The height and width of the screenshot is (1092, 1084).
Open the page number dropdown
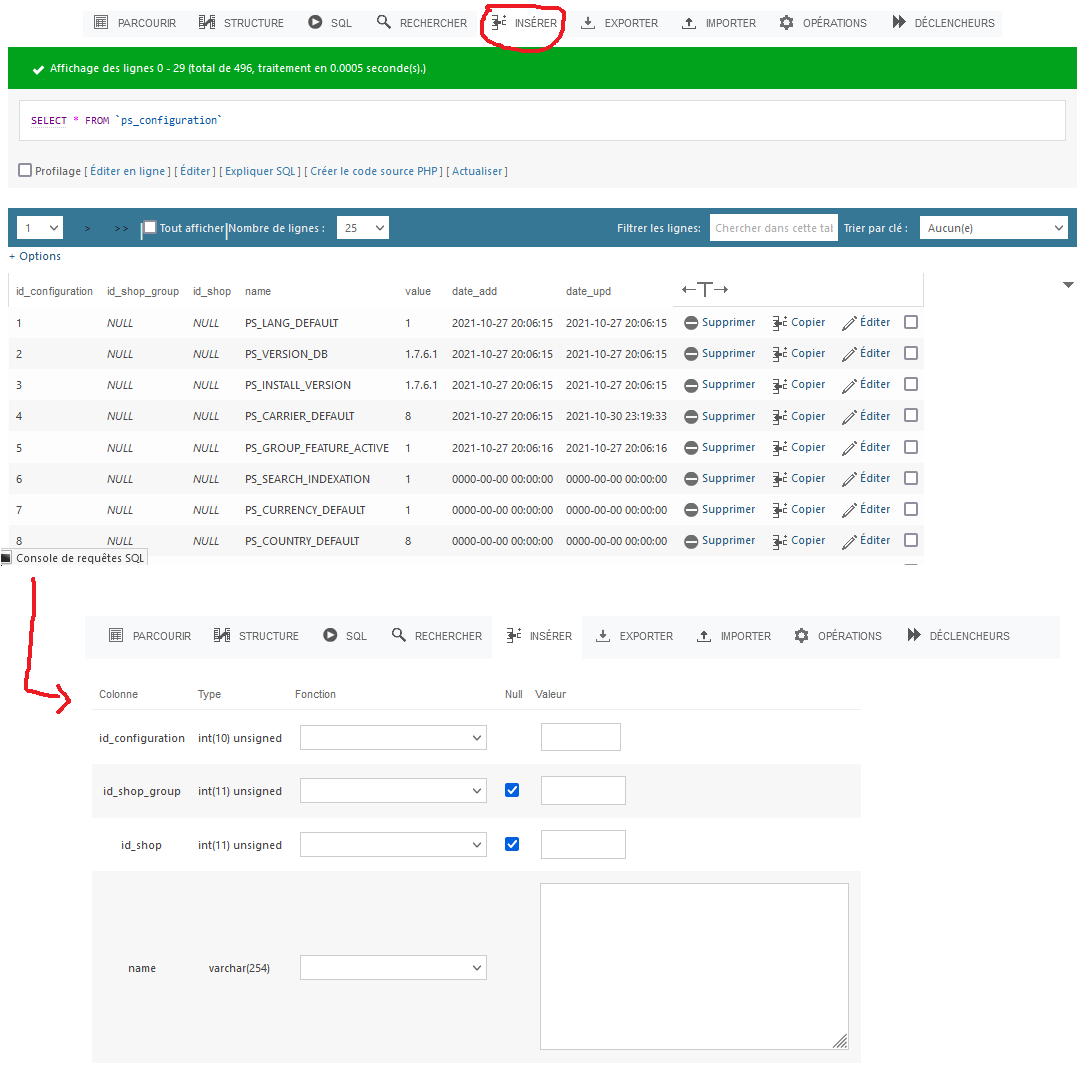coord(40,228)
